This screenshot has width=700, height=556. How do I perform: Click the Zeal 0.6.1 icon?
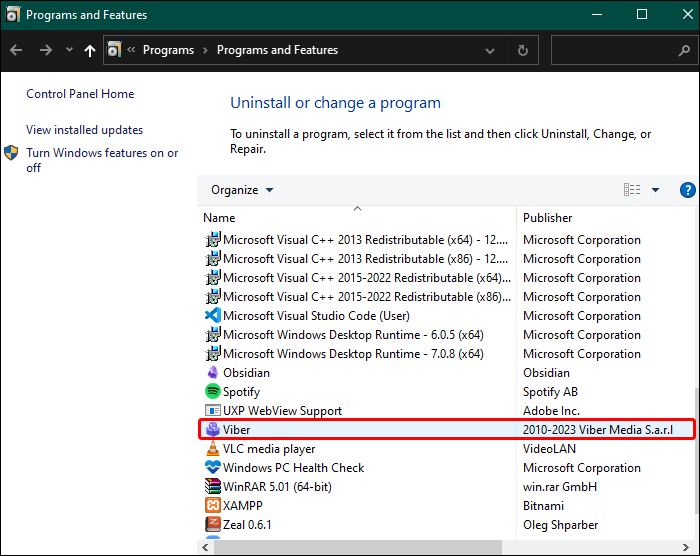point(212,524)
